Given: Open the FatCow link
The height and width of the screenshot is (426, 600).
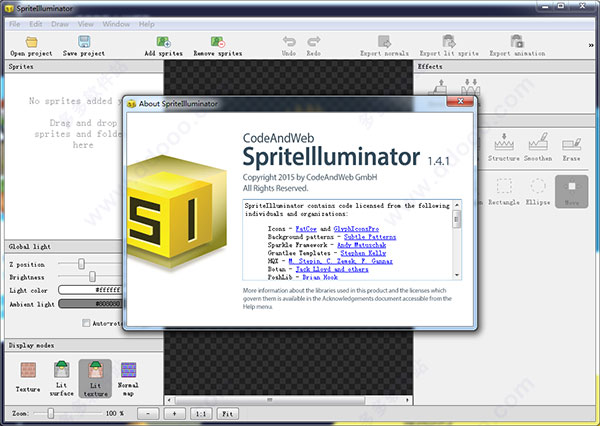Looking at the screenshot, I should (306, 229).
